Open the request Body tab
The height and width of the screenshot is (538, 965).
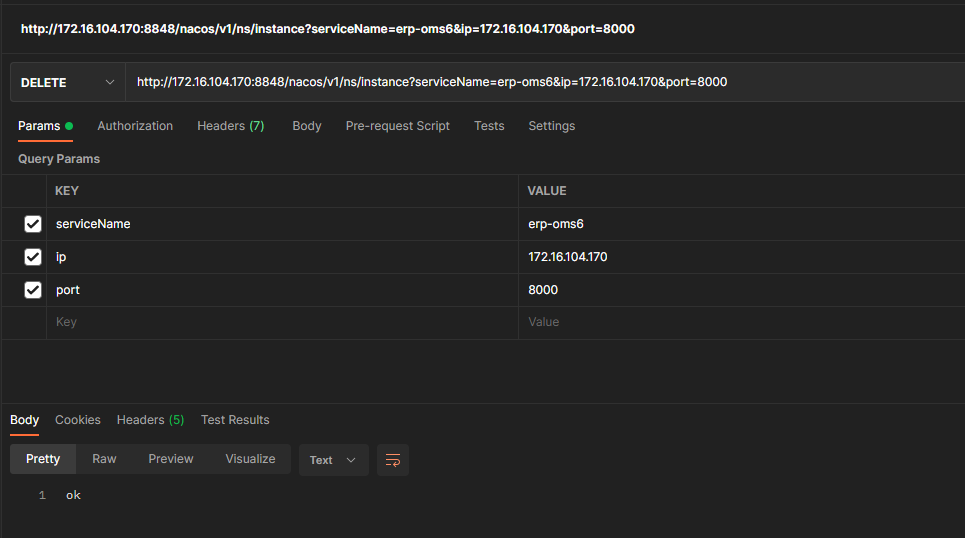tap(306, 126)
